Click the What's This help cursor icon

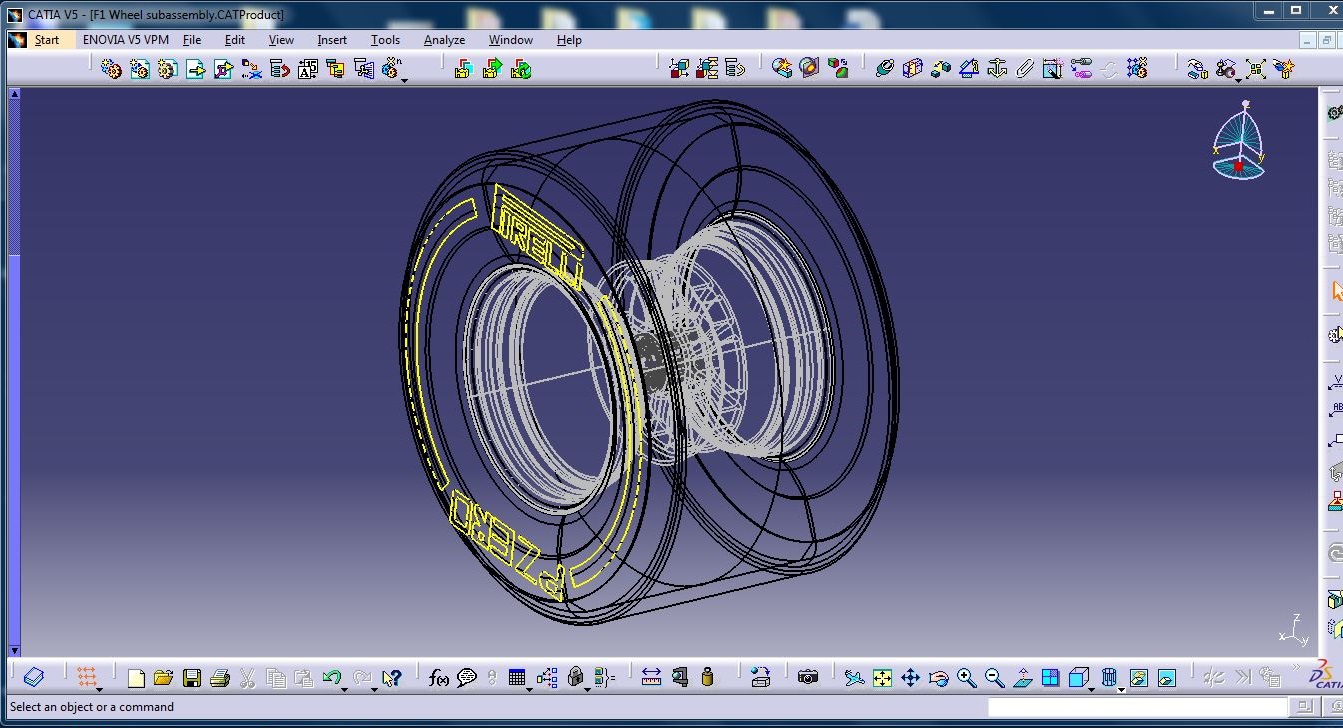391,678
